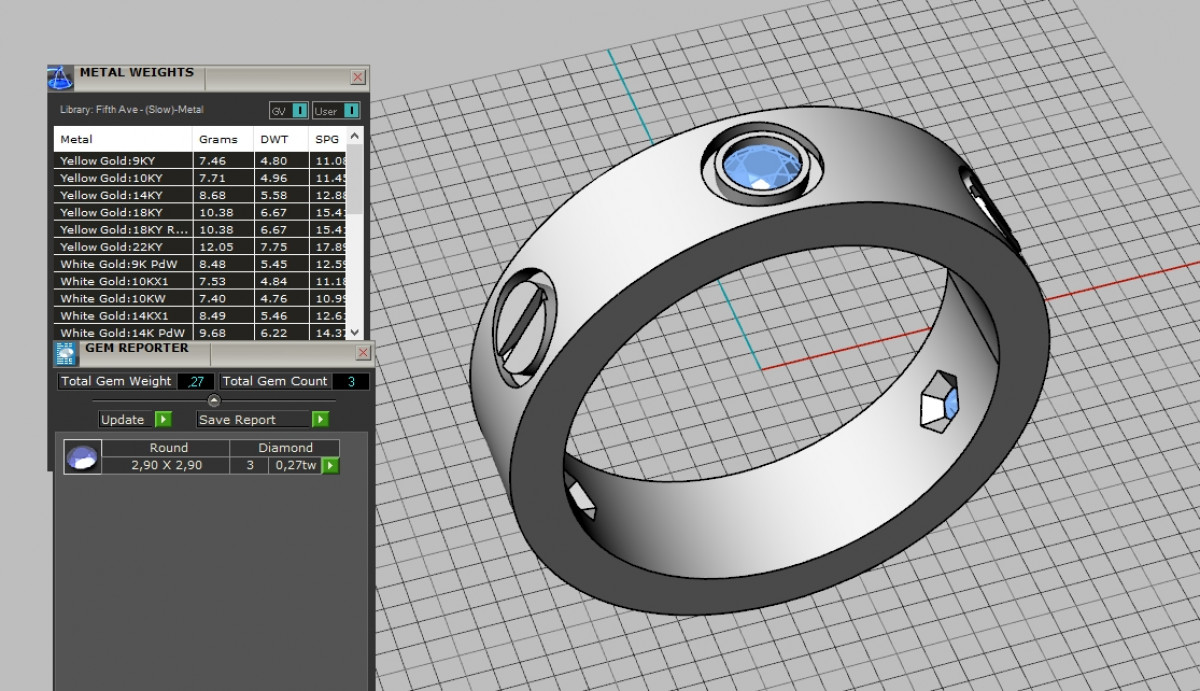Close the Metal Weights panel
Image resolution: width=1200 pixels, height=691 pixels.
click(358, 77)
